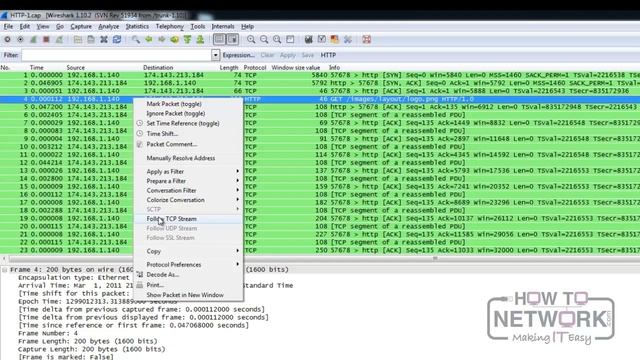The image size is (640, 360).
Task: Jump to the last packet icon
Action: point(200,40)
